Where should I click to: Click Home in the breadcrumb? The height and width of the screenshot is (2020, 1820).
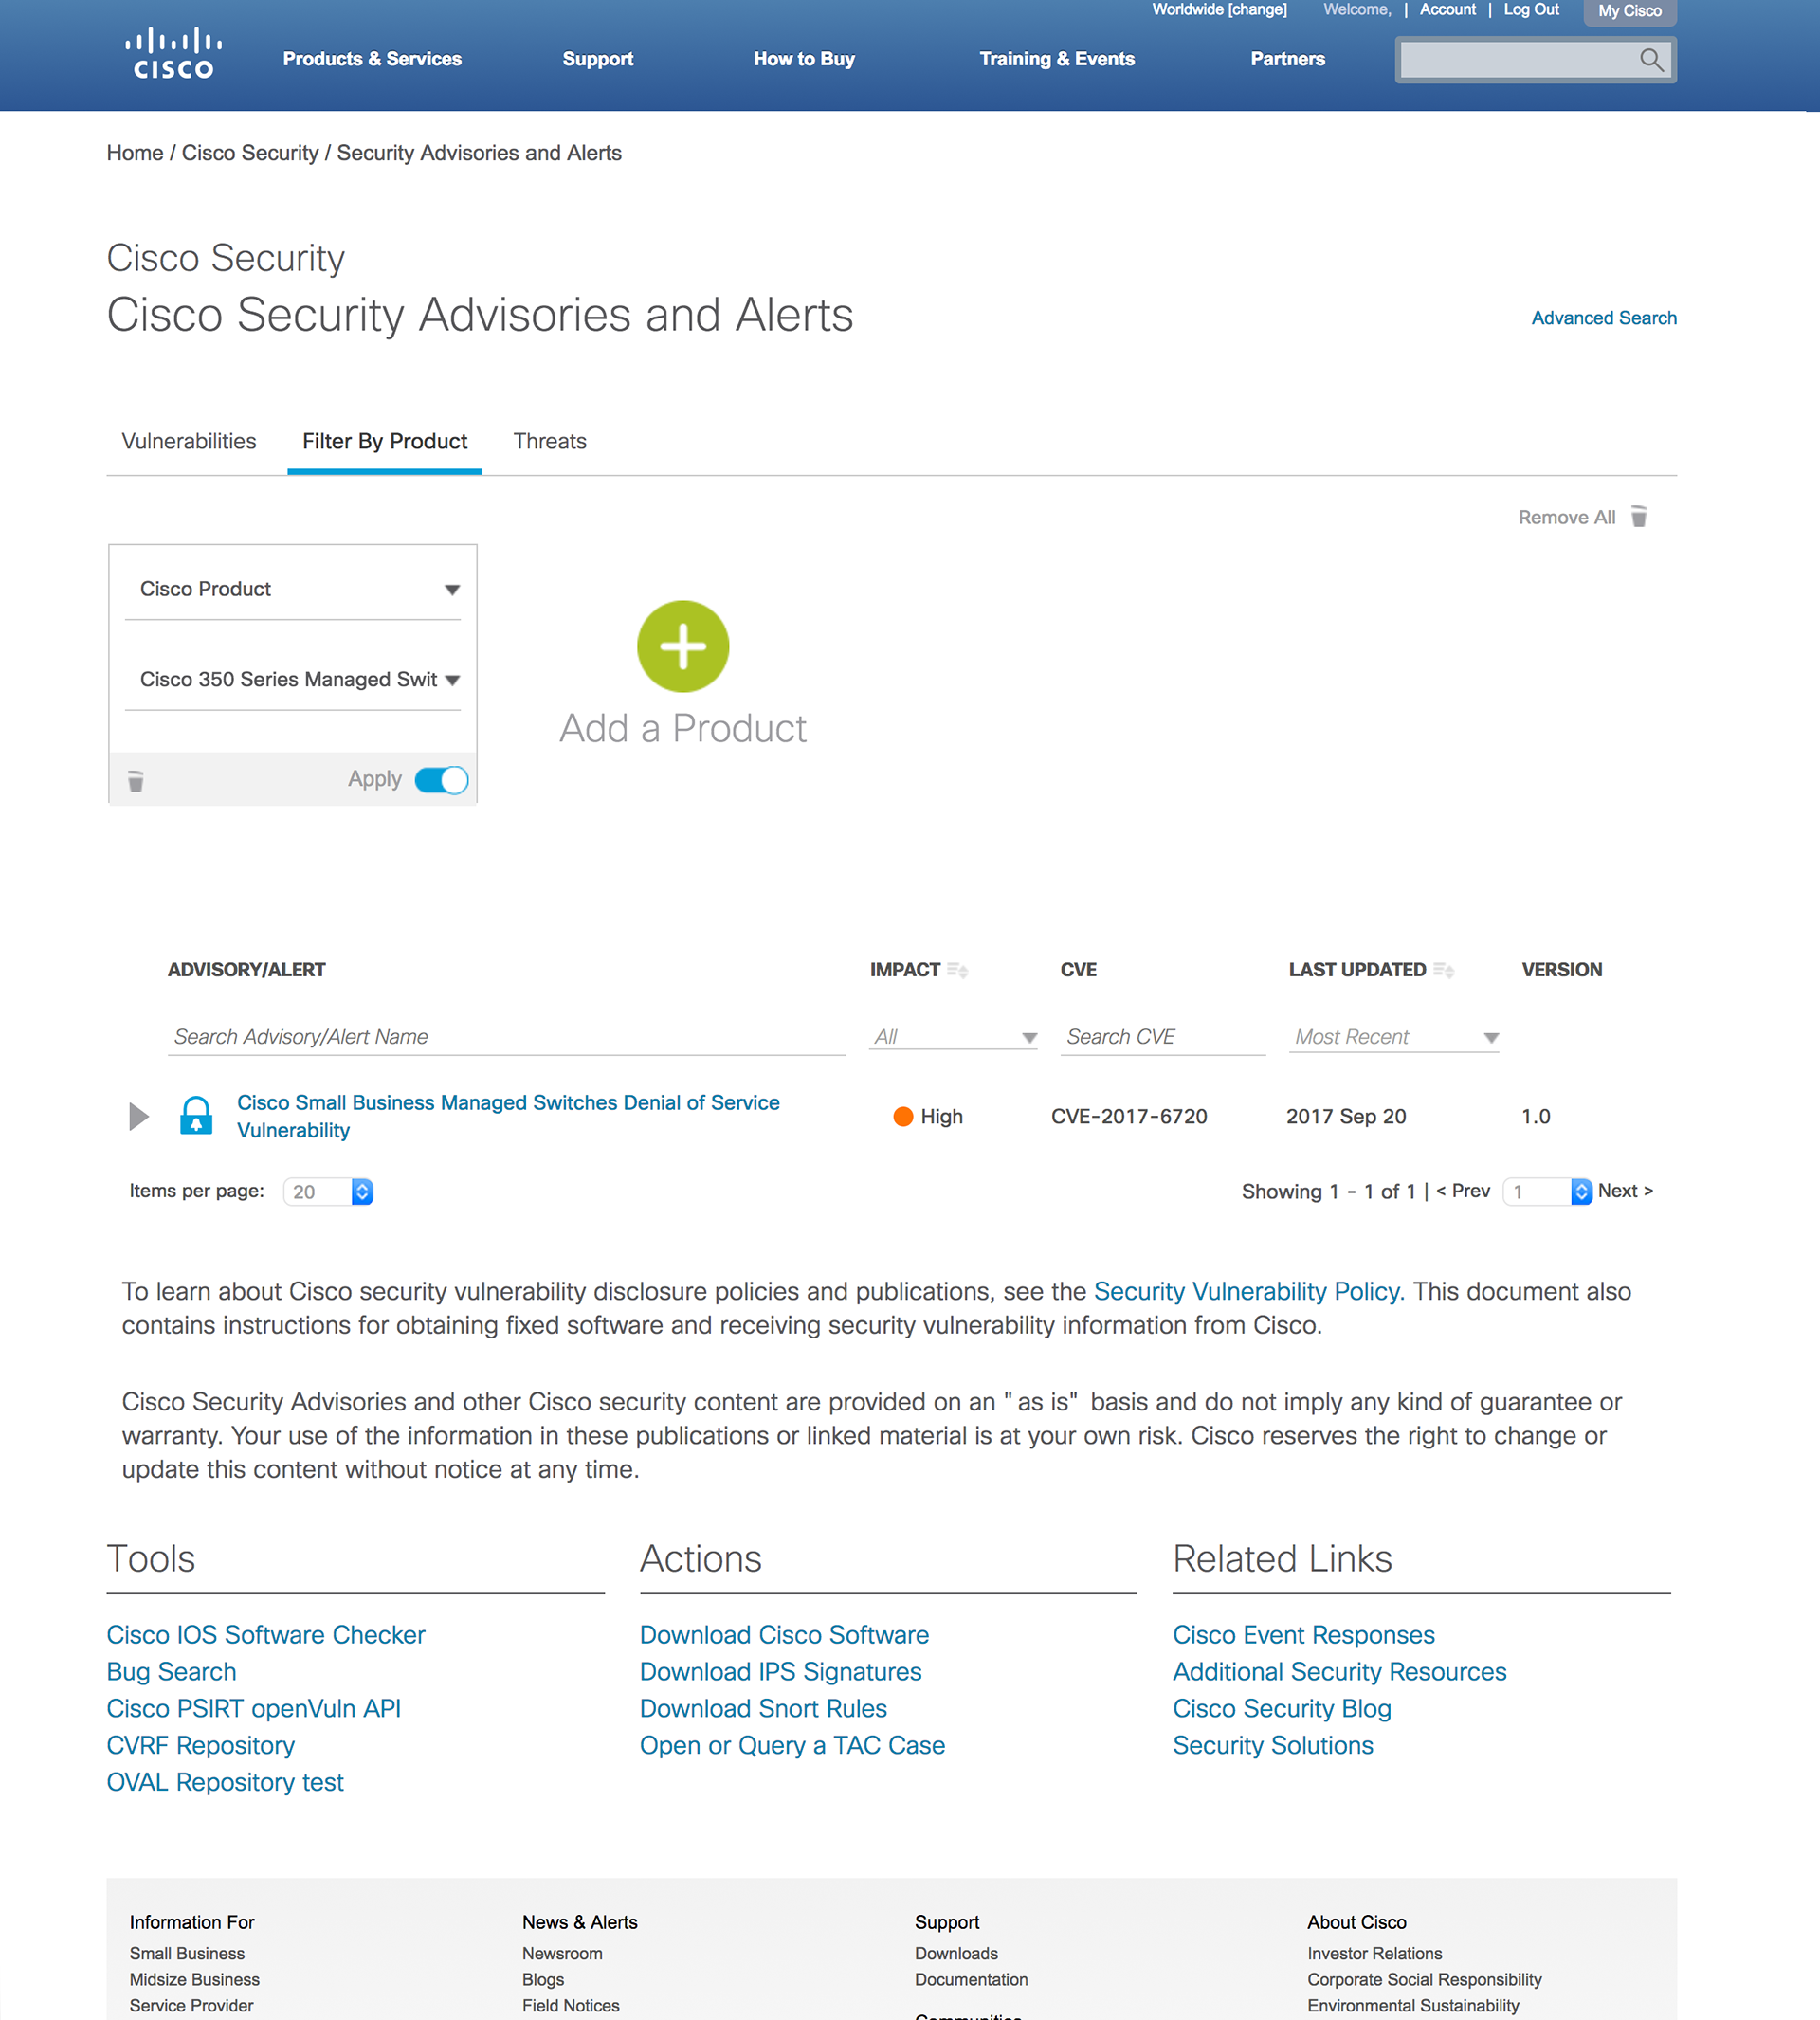pyautogui.click(x=135, y=153)
